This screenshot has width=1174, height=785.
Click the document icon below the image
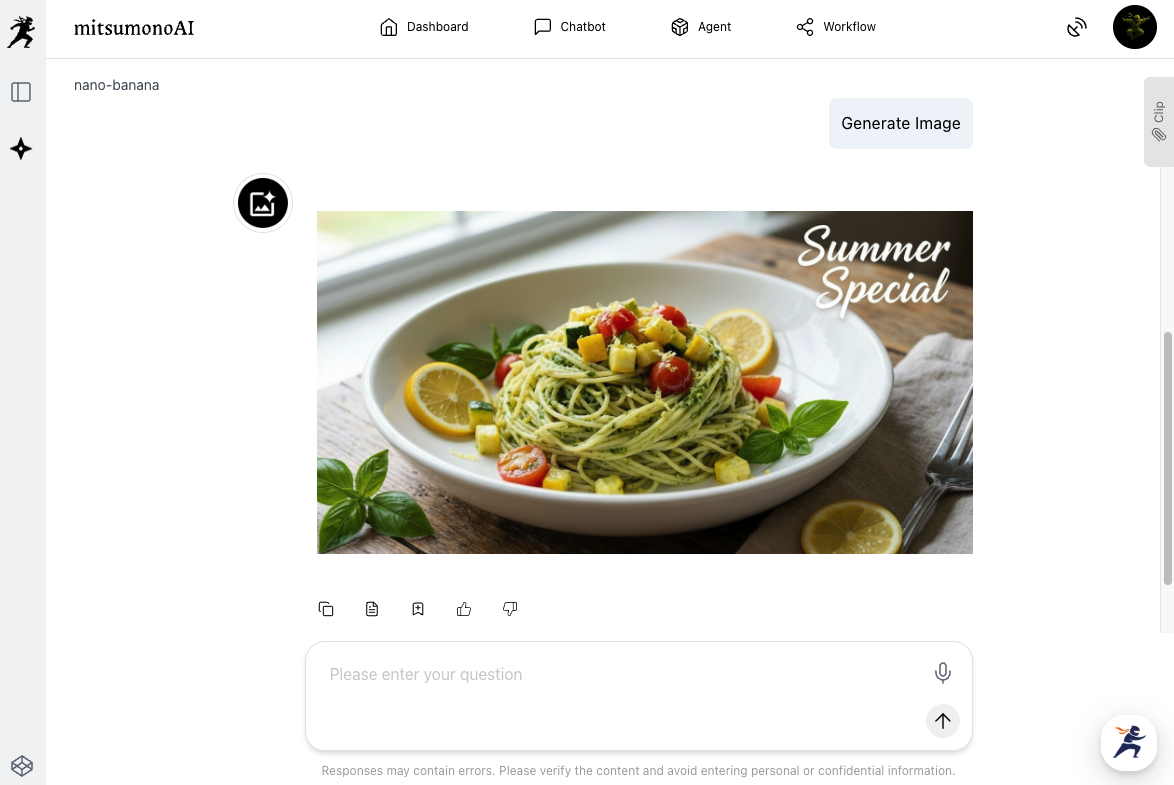tap(372, 609)
